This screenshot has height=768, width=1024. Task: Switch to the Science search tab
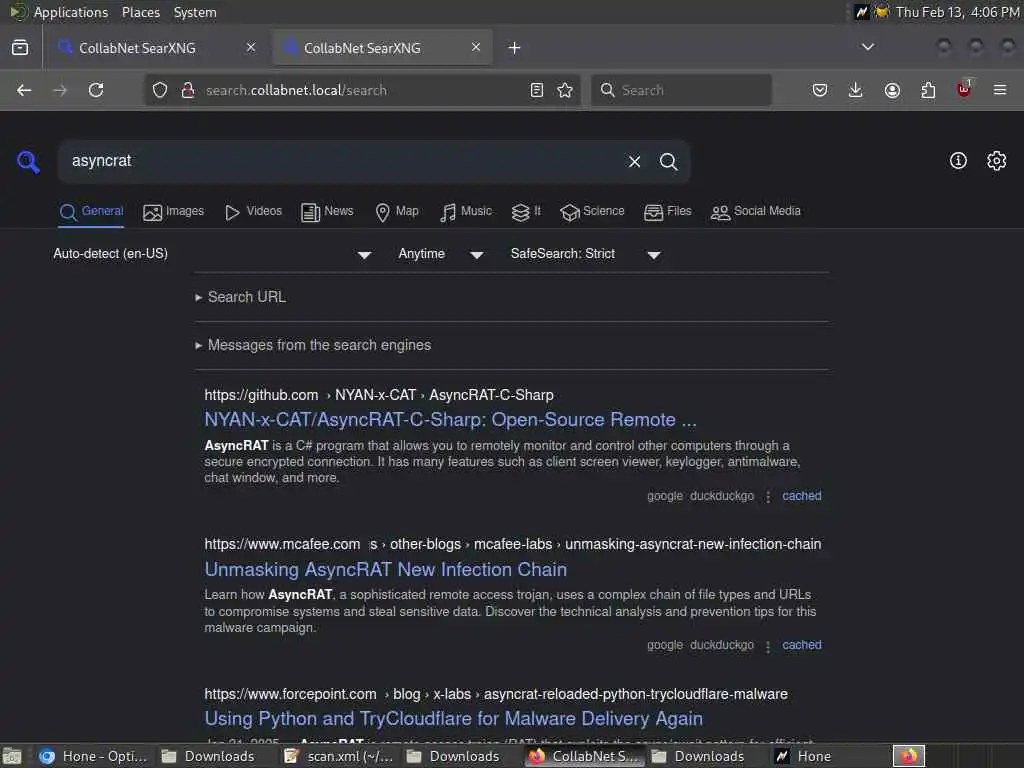592,212
